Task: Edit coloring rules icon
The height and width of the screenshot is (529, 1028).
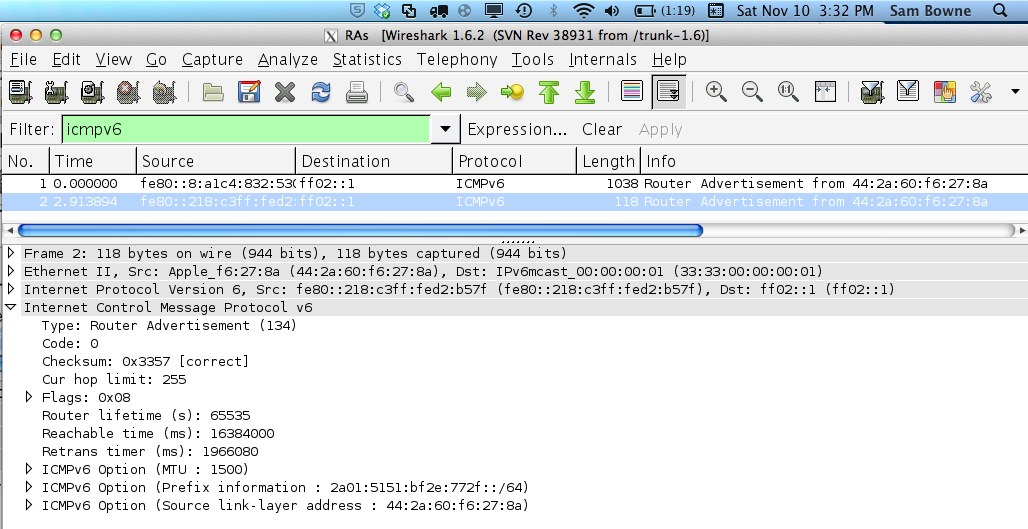Action: (x=944, y=91)
